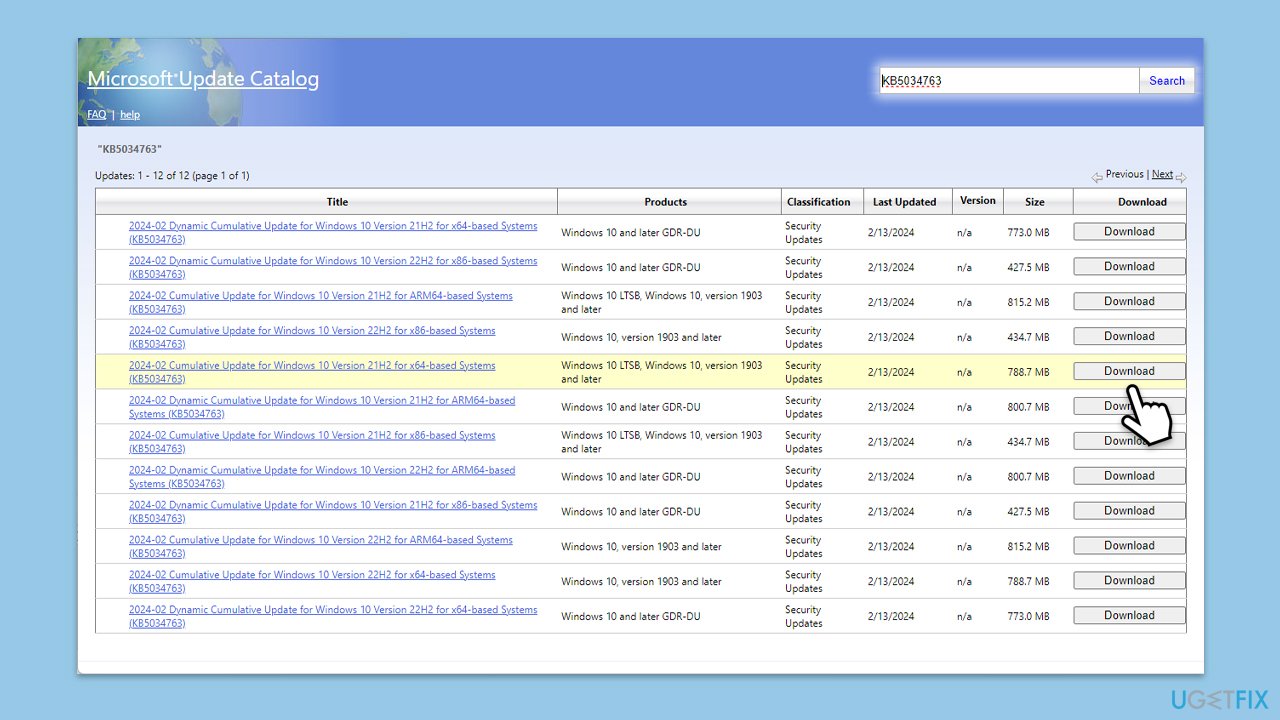The width and height of the screenshot is (1280, 720).
Task: Open Dynamic Cumulative Update 22H2 x64-based link
Action: tap(333, 617)
